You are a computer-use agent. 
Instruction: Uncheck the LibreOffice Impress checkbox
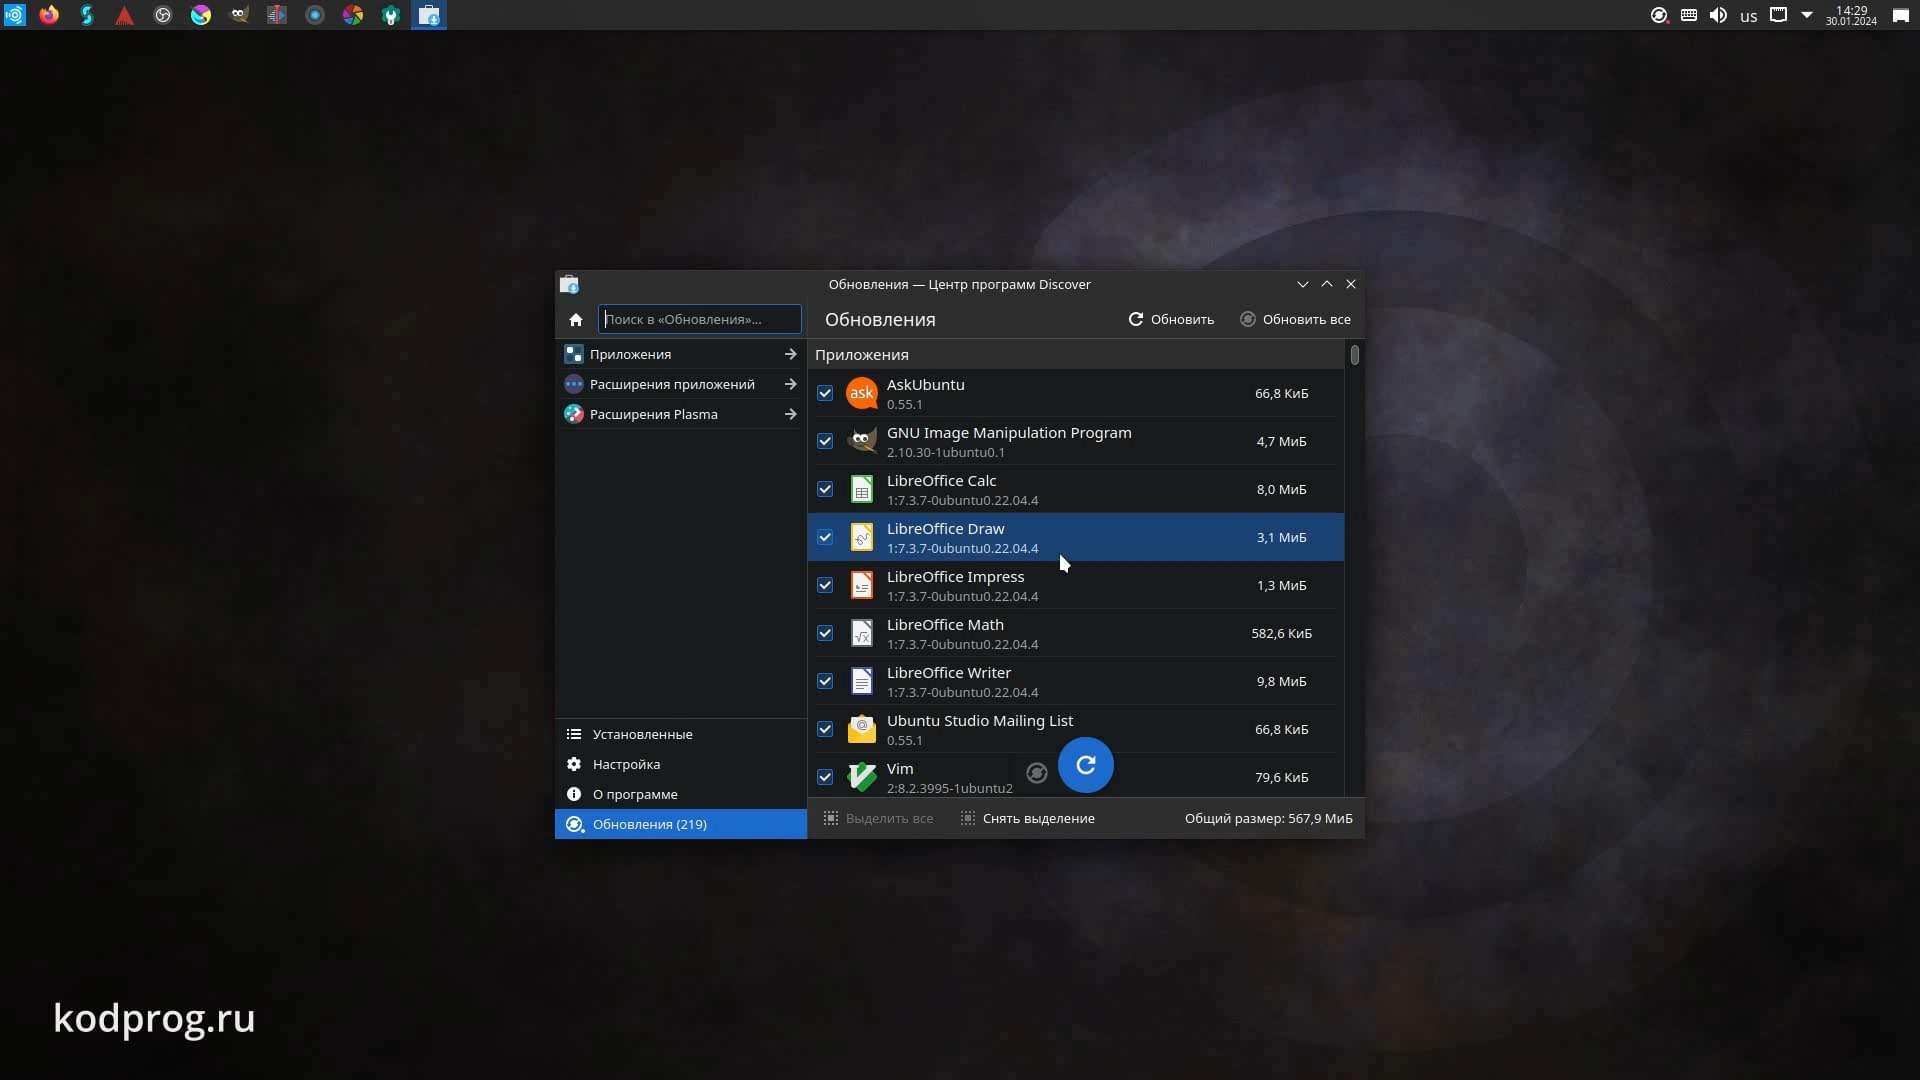(x=825, y=585)
